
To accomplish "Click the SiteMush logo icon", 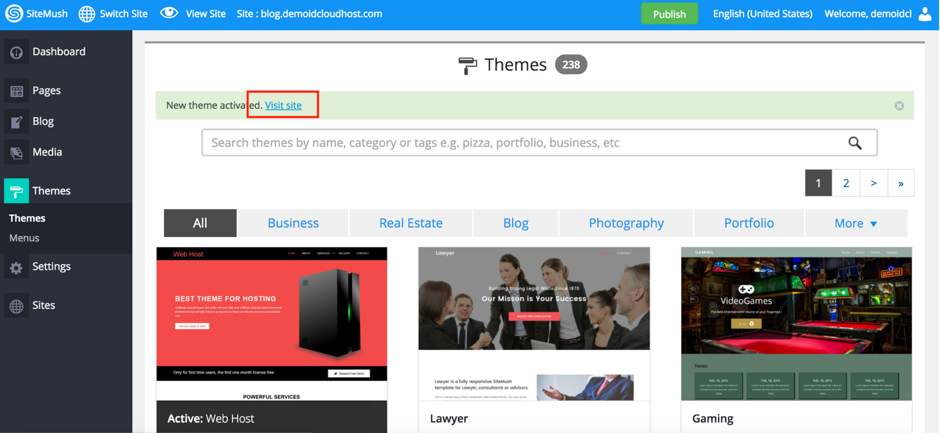I will click(x=14, y=14).
